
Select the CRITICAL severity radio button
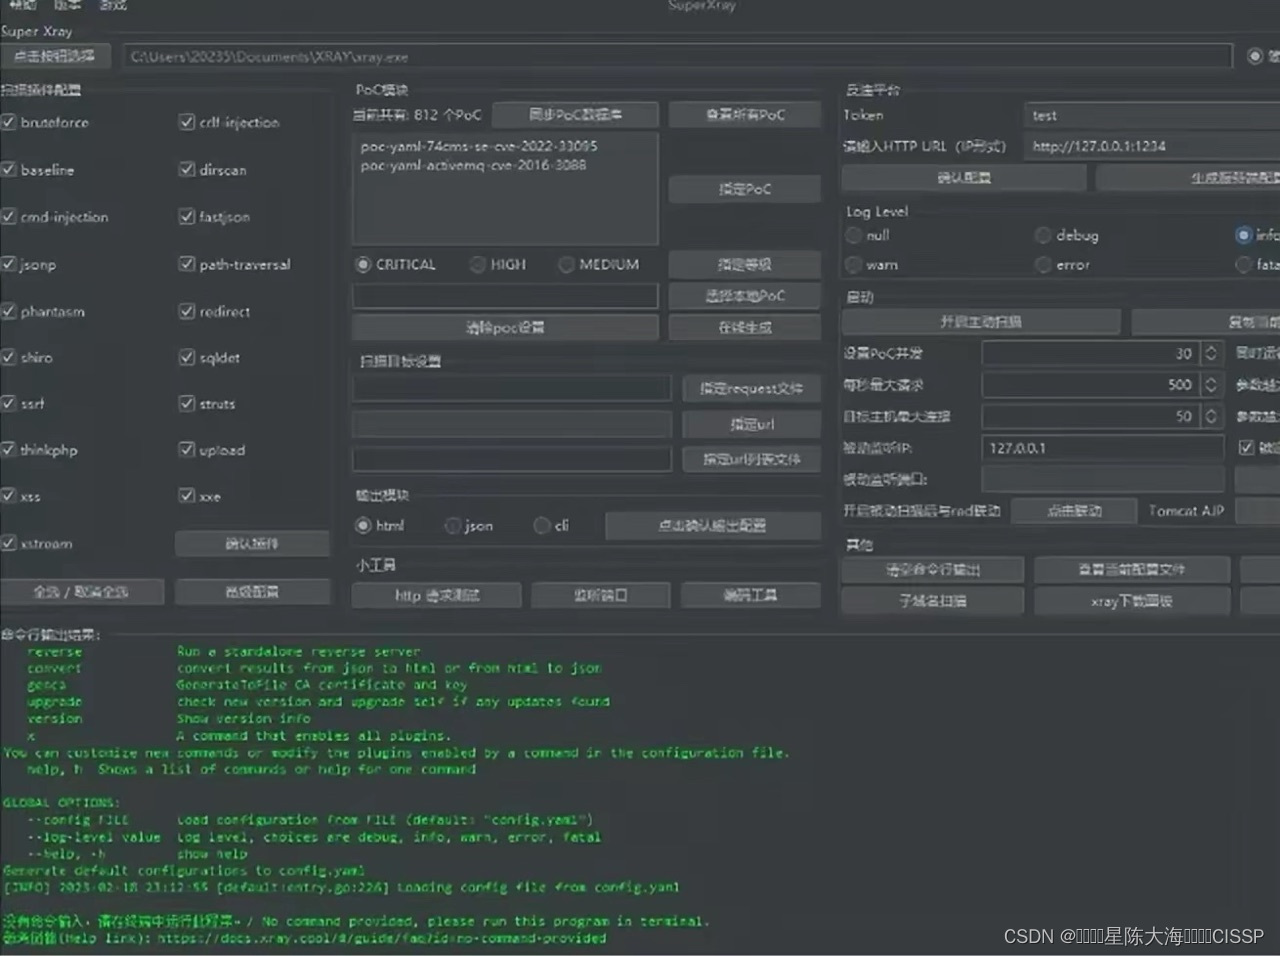pos(363,265)
